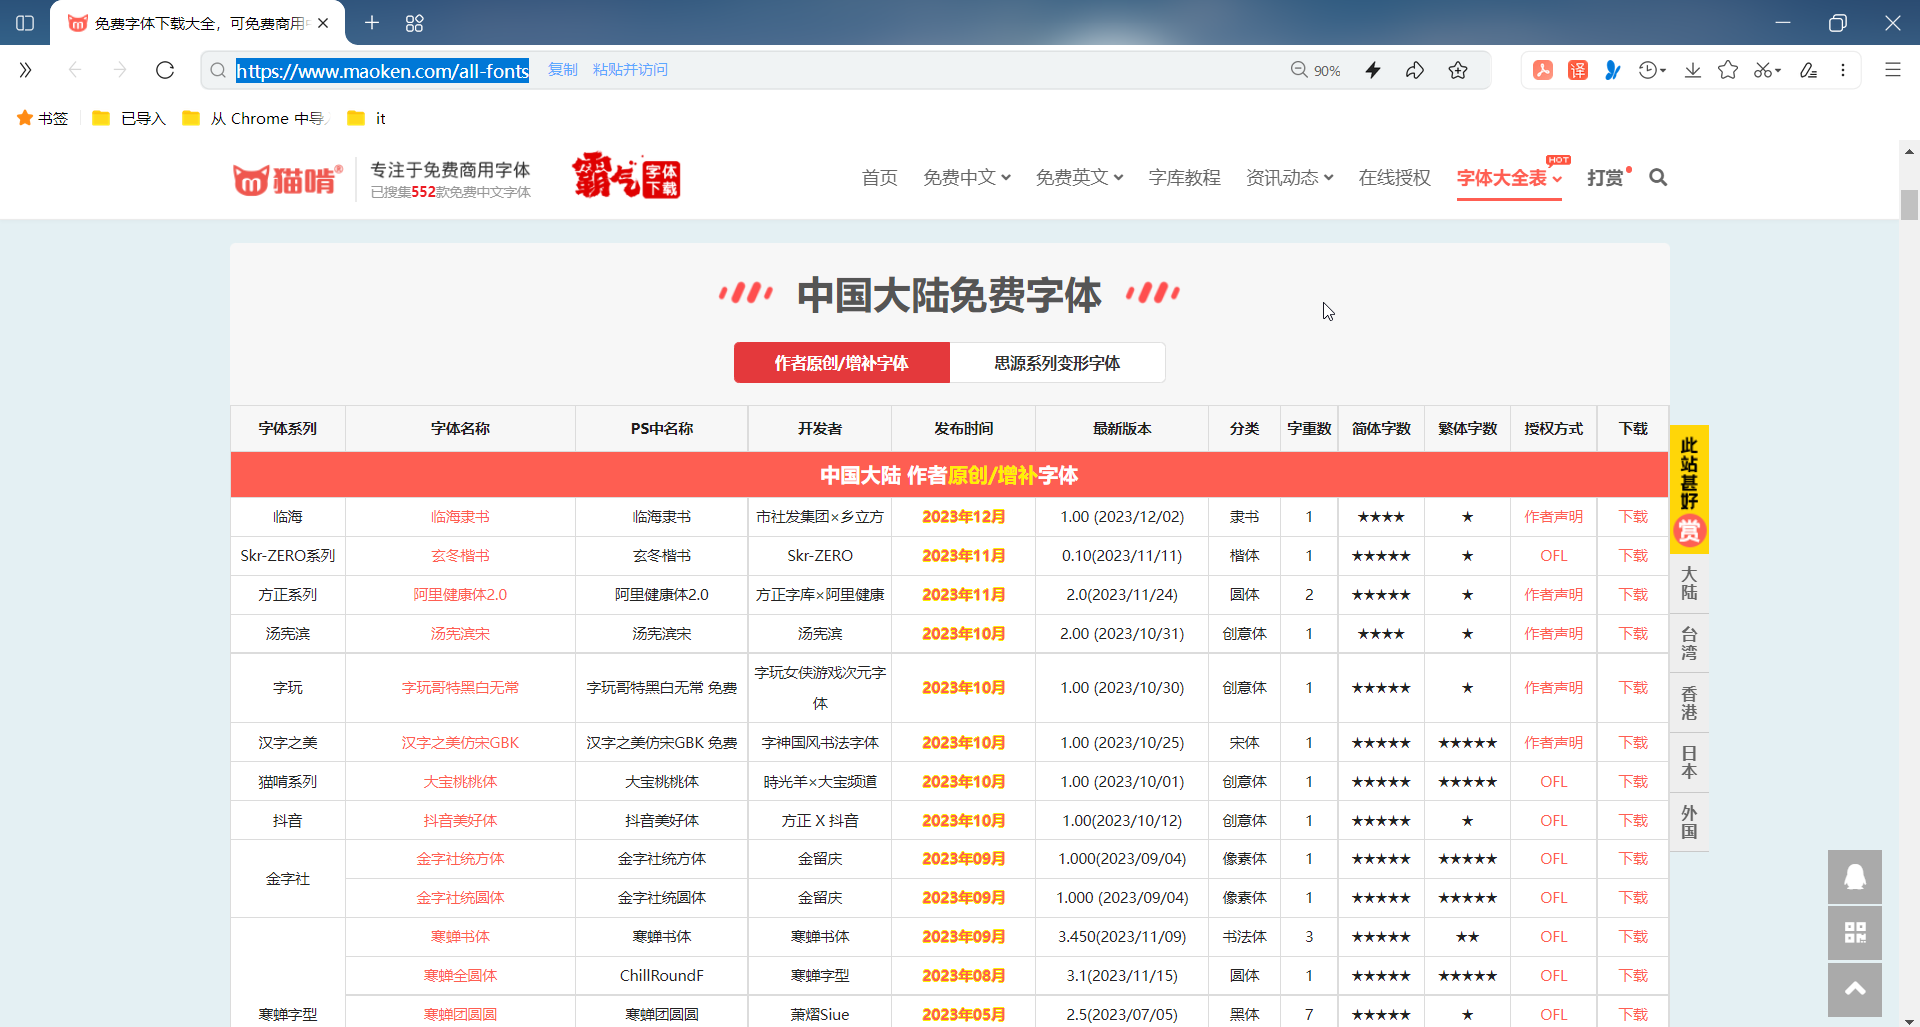Click the site search magnifier icon
The height and width of the screenshot is (1027, 1920).
point(1658,177)
